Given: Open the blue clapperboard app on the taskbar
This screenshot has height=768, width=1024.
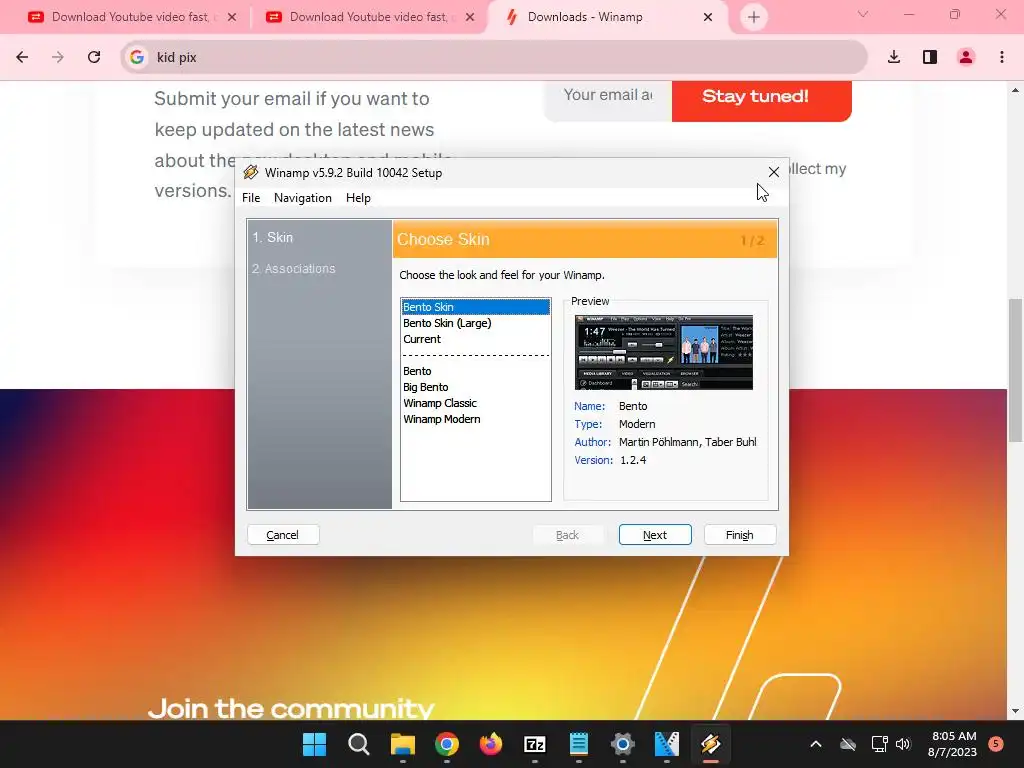Looking at the screenshot, I should click(x=667, y=744).
